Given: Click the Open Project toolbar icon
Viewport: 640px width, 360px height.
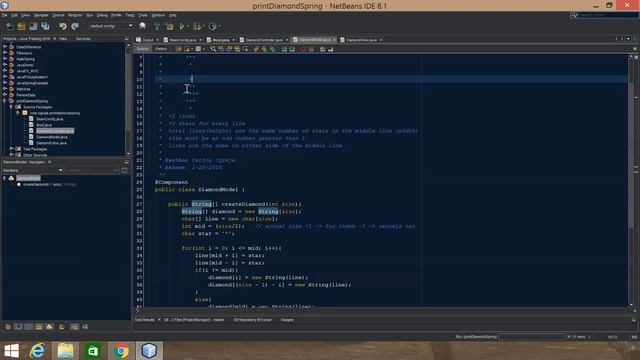Looking at the screenshot, I should pyautogui.click(x=33, y=27).
